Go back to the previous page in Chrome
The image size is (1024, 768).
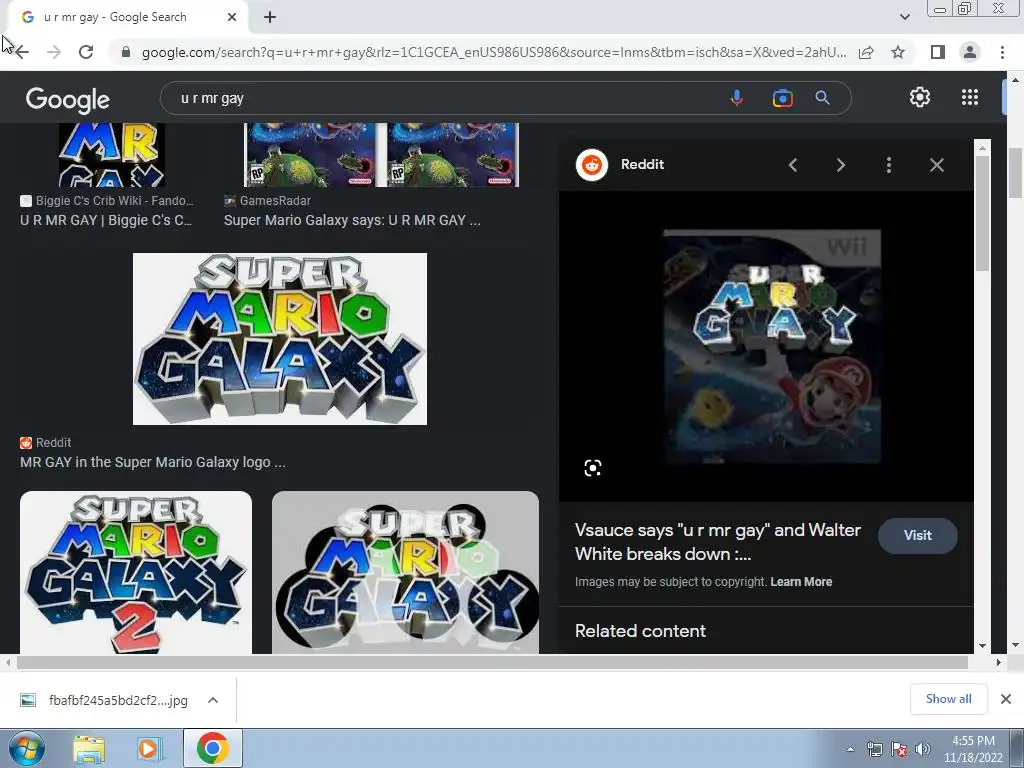(22, 52)
